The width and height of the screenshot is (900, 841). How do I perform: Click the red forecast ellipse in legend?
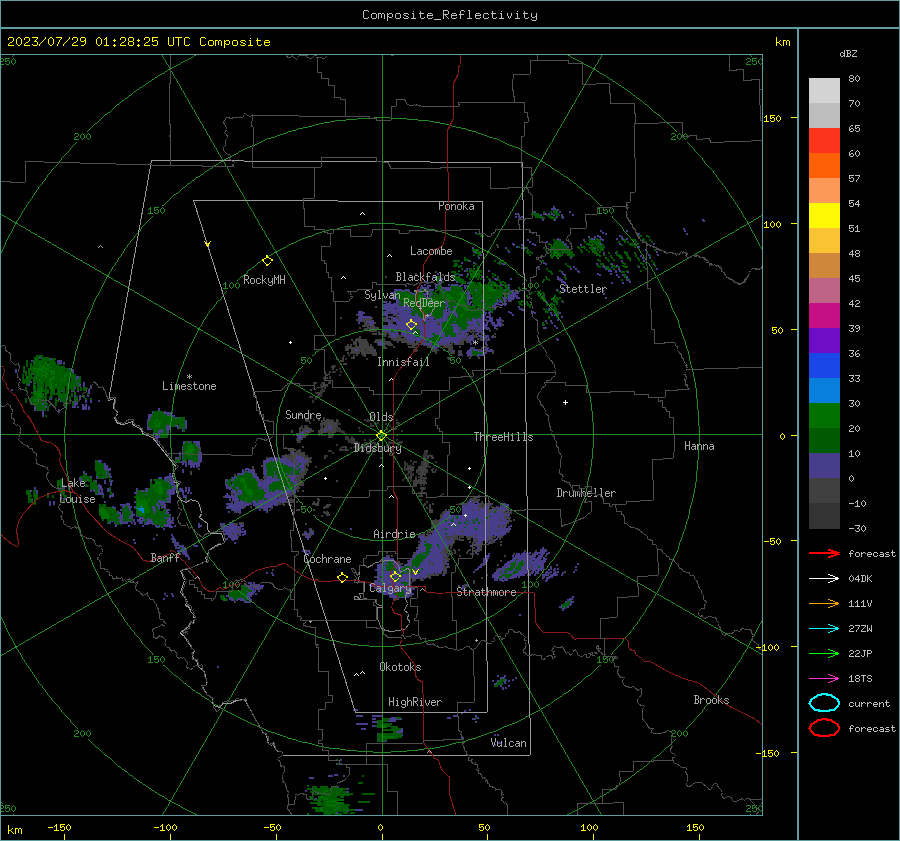click(x=824, y=728)
